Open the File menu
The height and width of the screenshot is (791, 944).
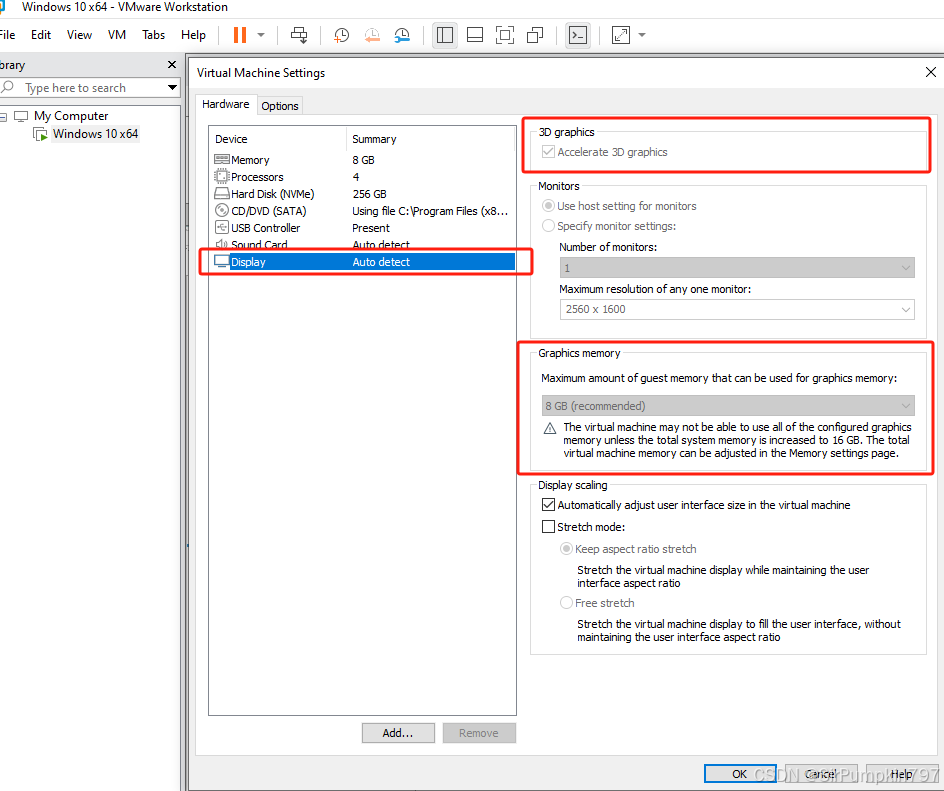coord(7,35)
